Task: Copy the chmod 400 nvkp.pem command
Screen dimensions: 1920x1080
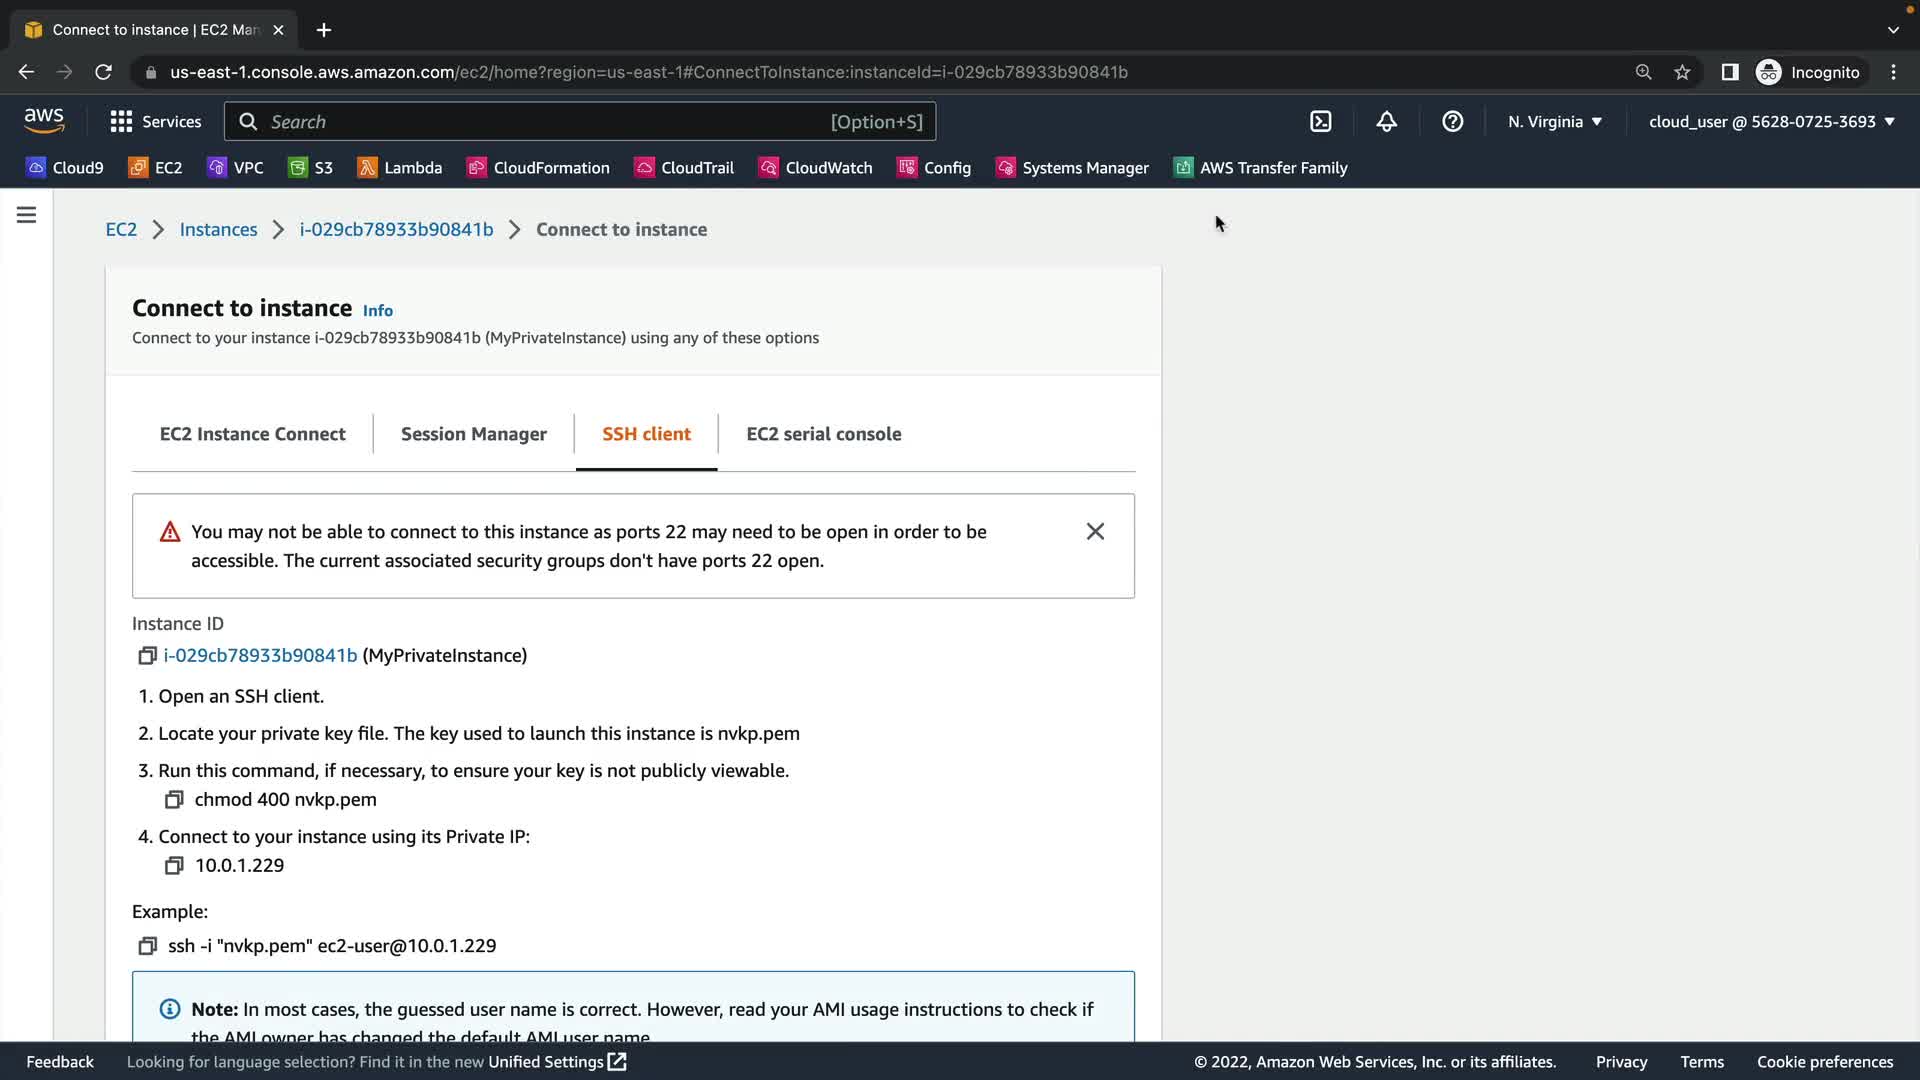Action: [x=174, y=800]
